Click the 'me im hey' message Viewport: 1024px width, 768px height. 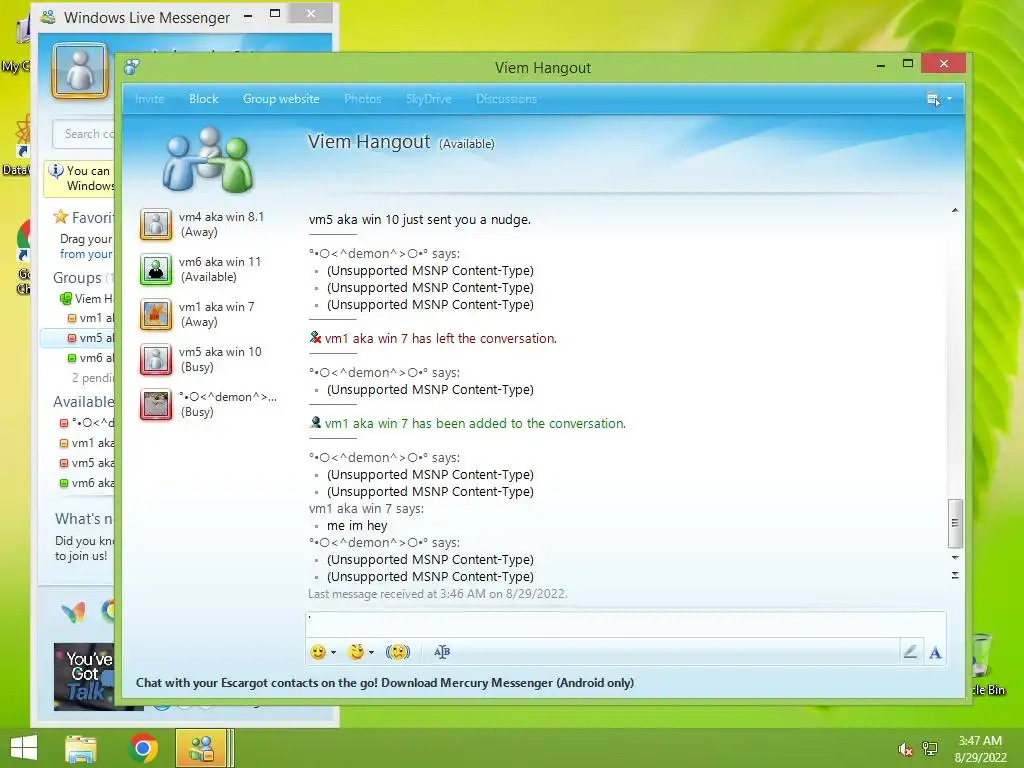(357, 526)
